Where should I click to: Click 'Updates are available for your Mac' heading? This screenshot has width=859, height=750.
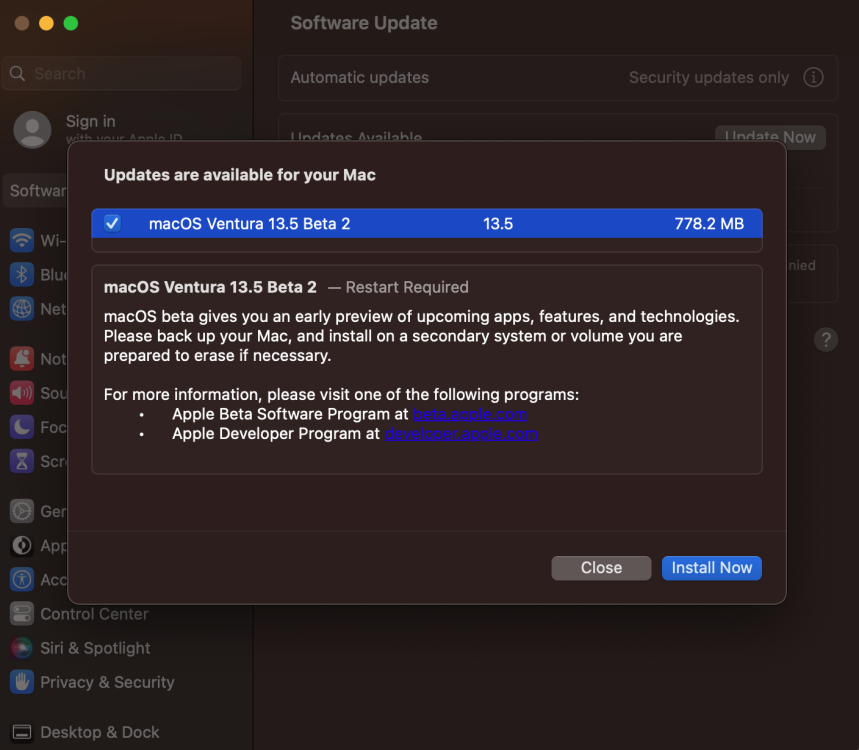pos(240,175)
